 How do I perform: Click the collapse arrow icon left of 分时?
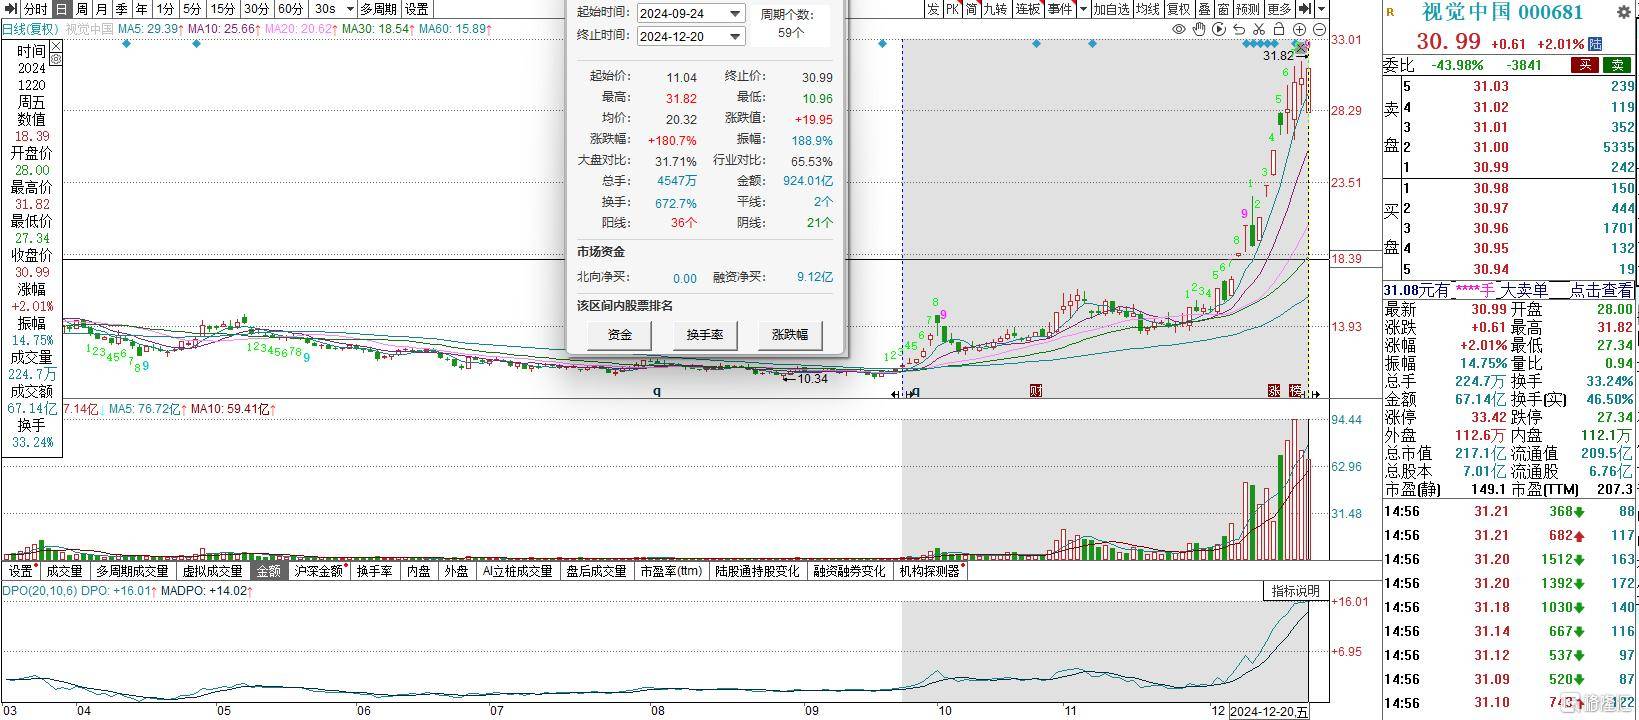click(10, 9)
